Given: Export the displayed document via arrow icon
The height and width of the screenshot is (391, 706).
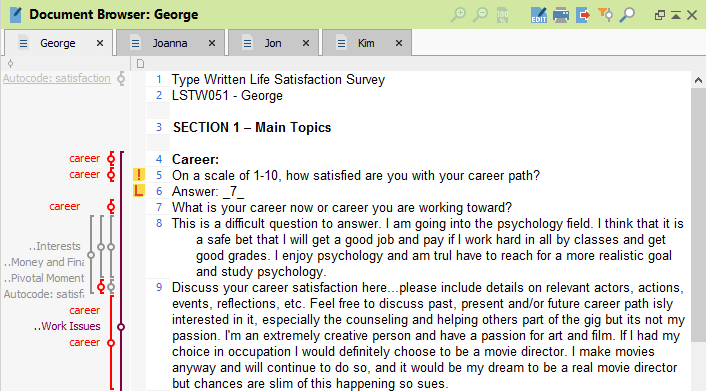Looking at the screenshot, I should [x=583, y=15].
